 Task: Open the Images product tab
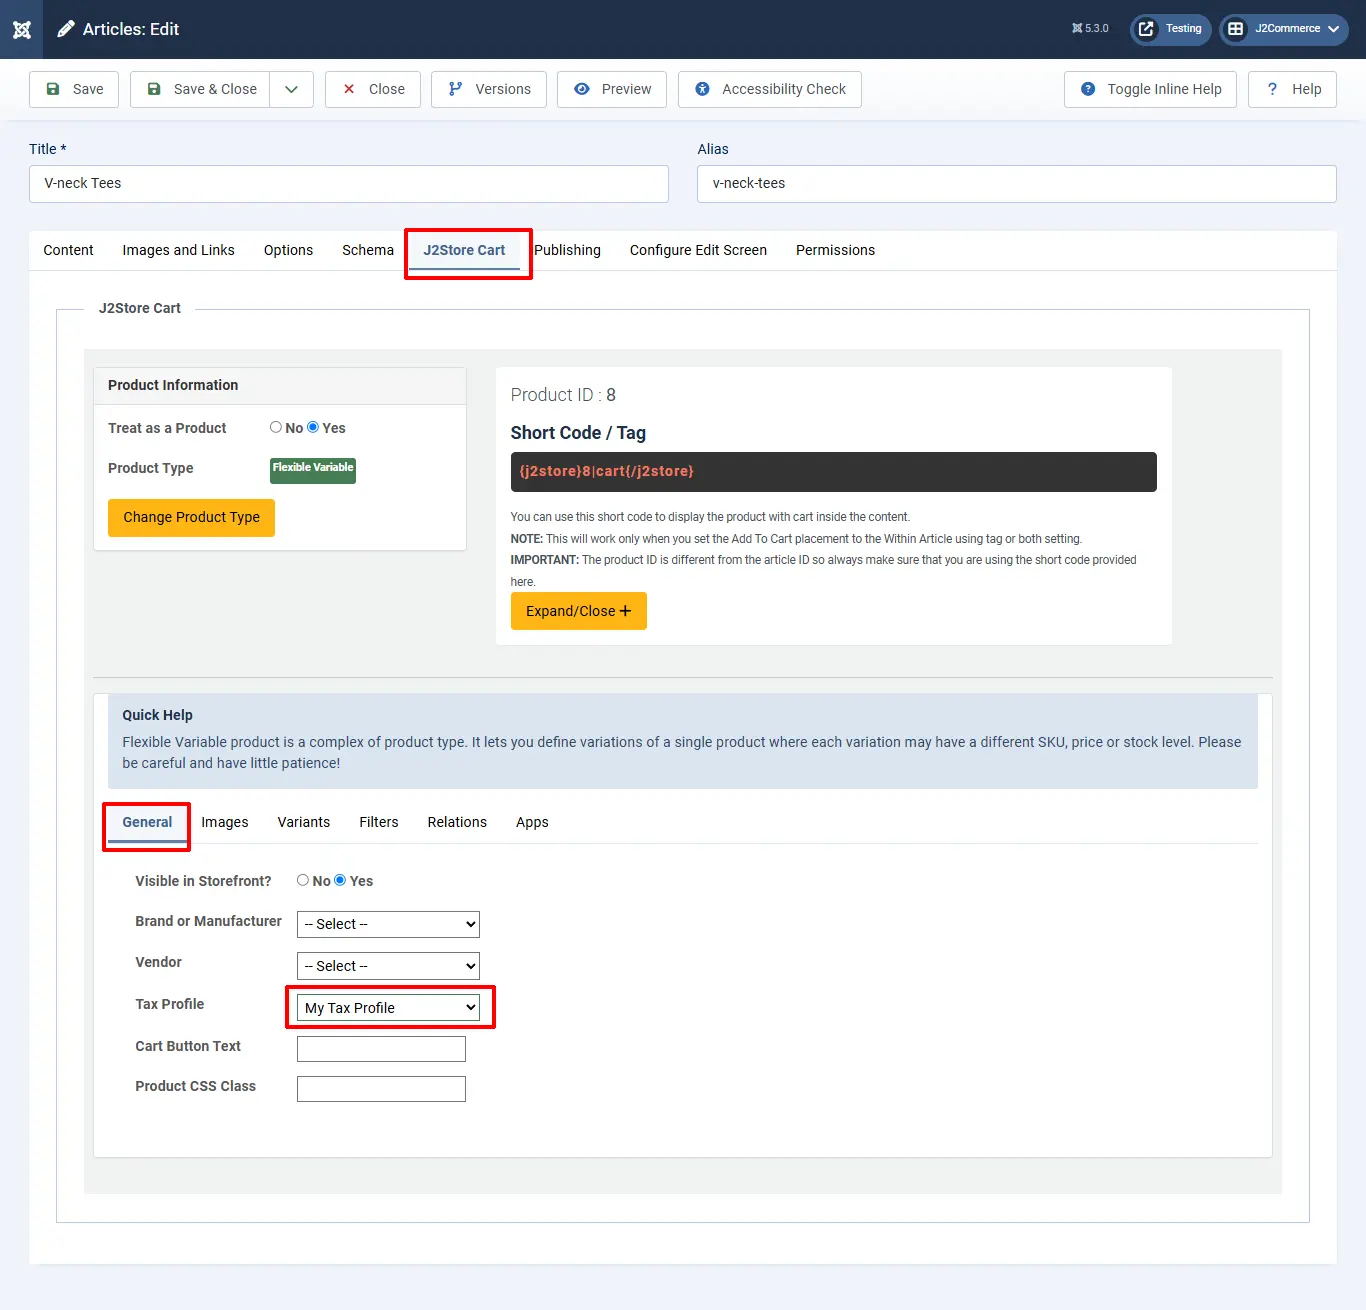[225, 822]
